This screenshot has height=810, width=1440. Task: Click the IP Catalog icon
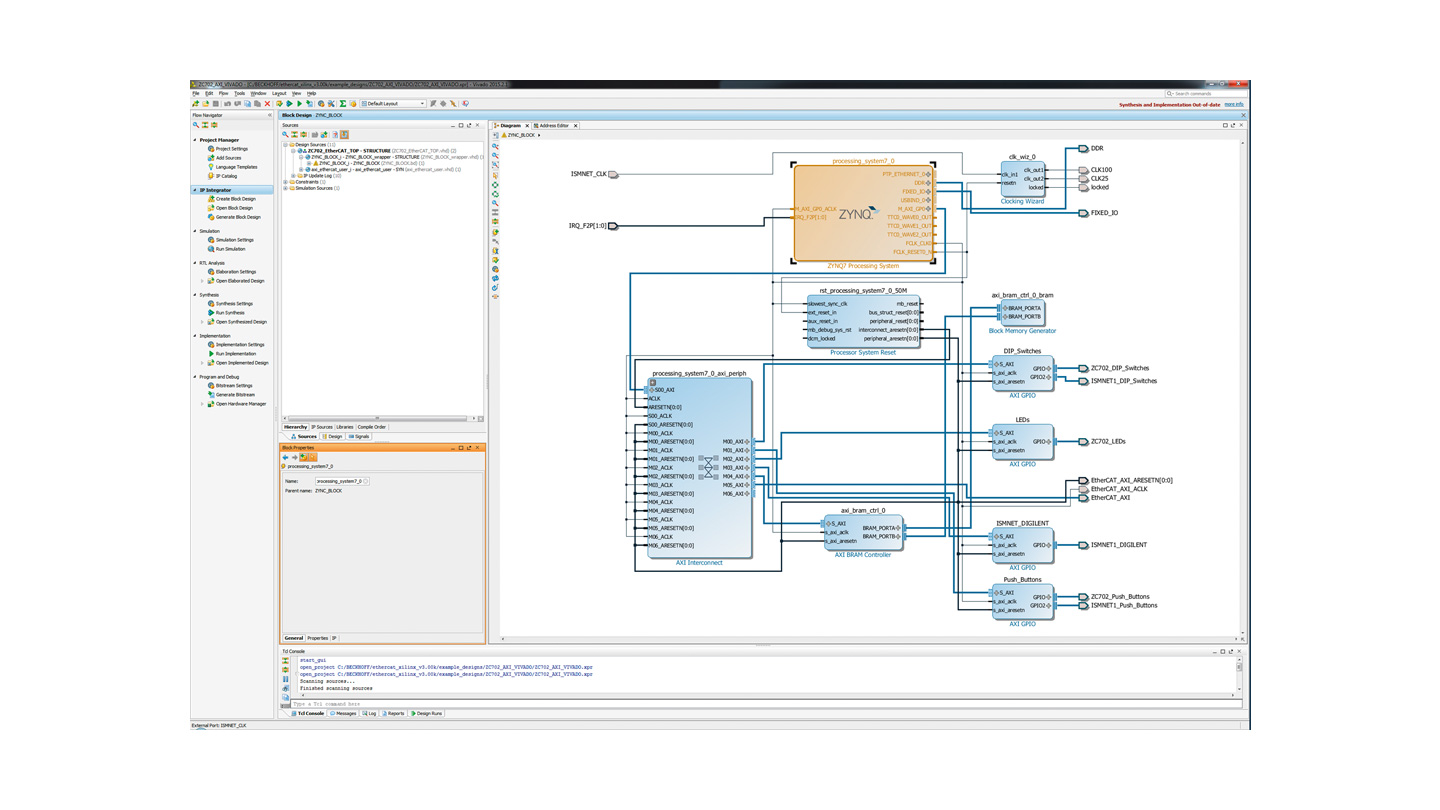(211, 176)
